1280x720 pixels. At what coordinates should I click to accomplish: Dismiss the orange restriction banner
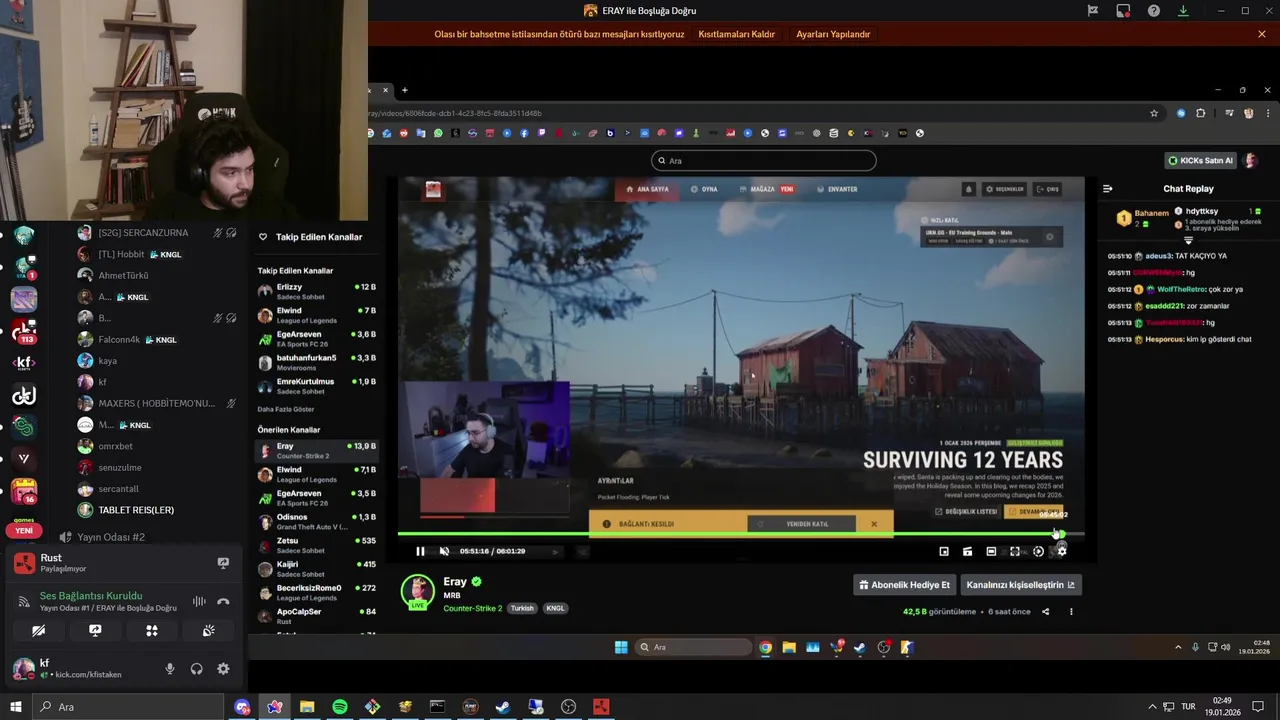(1262, 34)
